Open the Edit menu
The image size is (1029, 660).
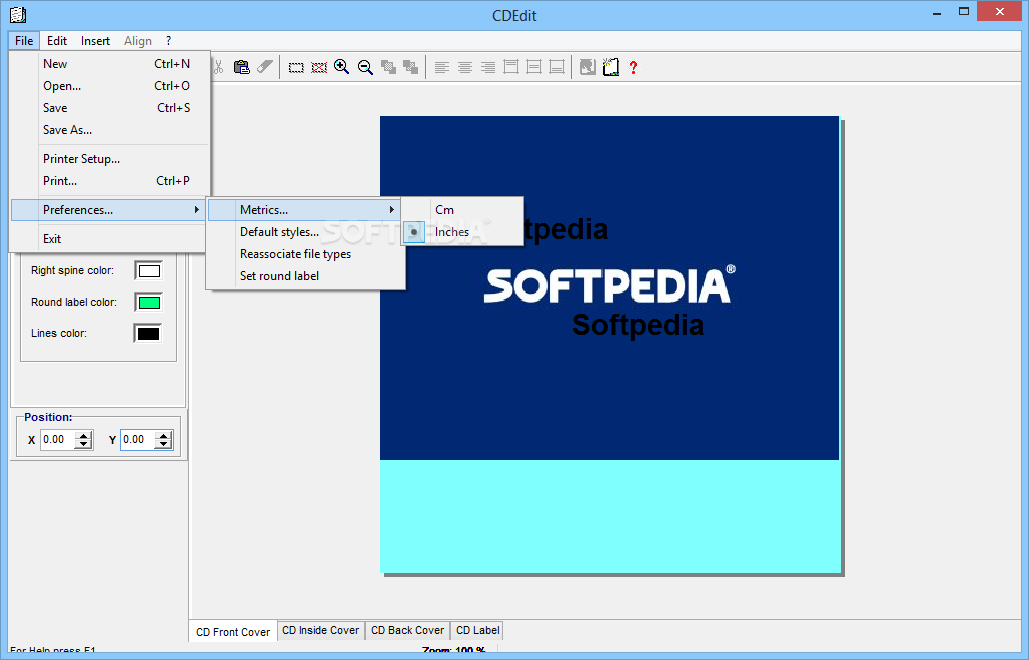pyautogui.click(x=57, y=41)
